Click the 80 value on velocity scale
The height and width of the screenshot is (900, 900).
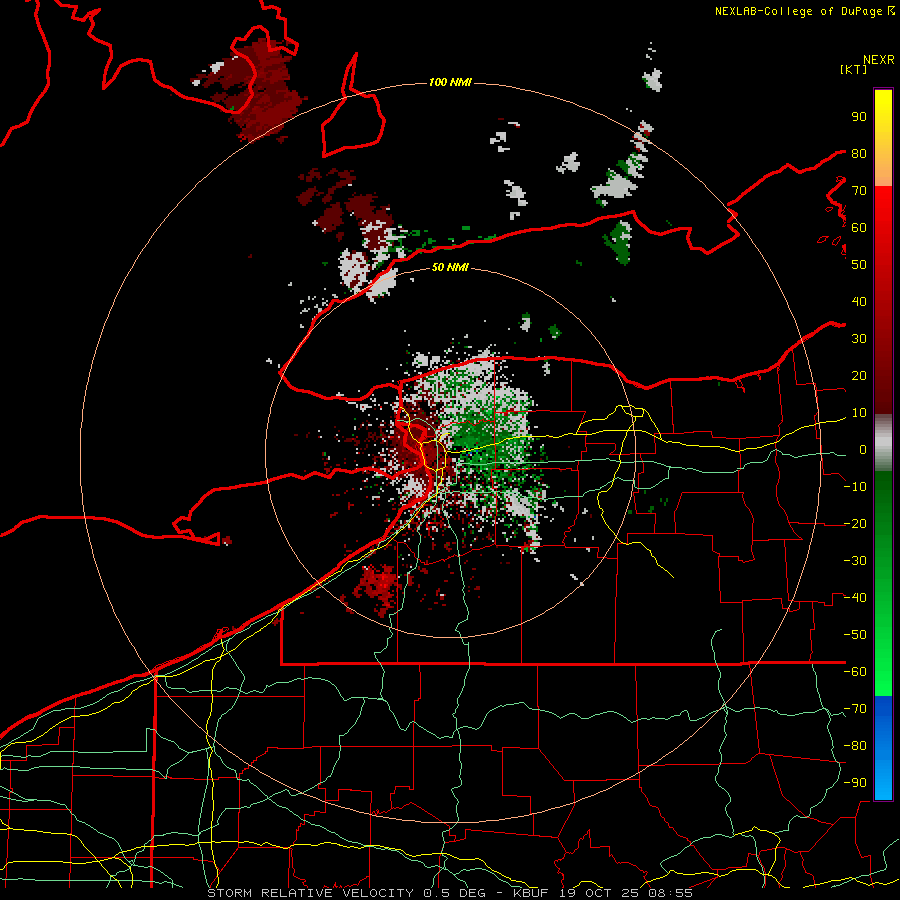[859, 153]
